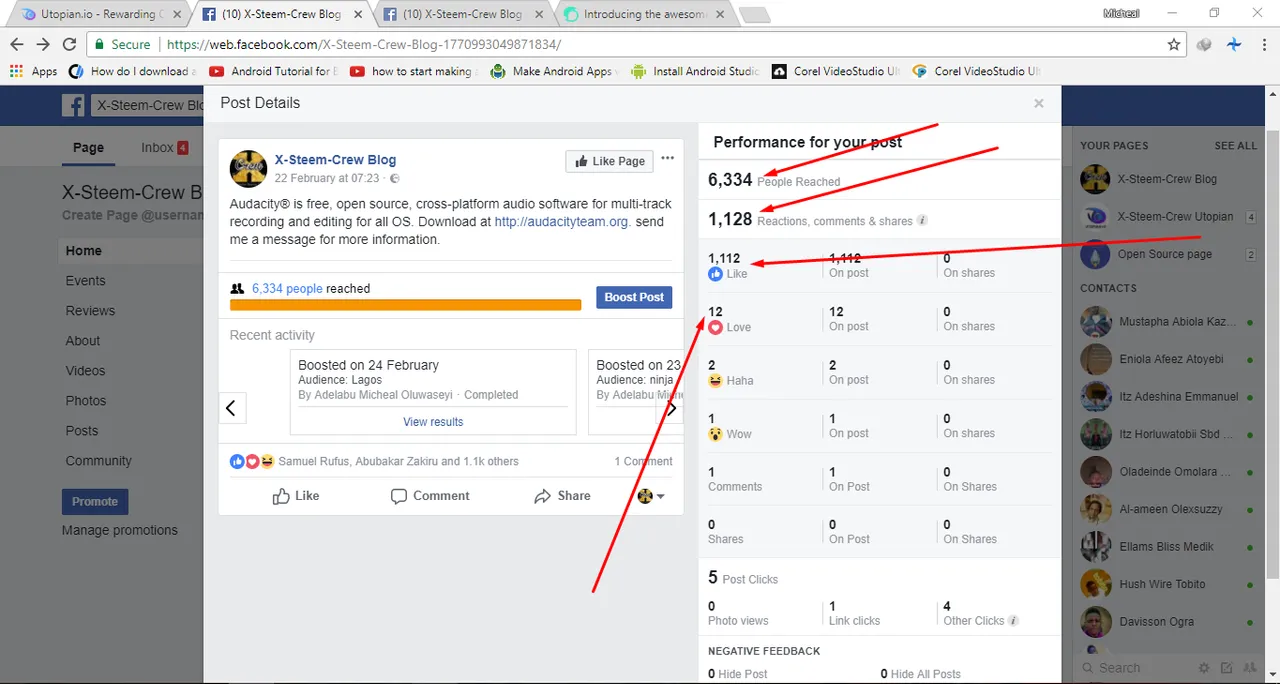Image resolution: width=1280 pixels, height=684 pixels.
Task: Open chat with Eniola Afeez Atoyebi
Action: pyautogui.click(x=1168, y=359)
